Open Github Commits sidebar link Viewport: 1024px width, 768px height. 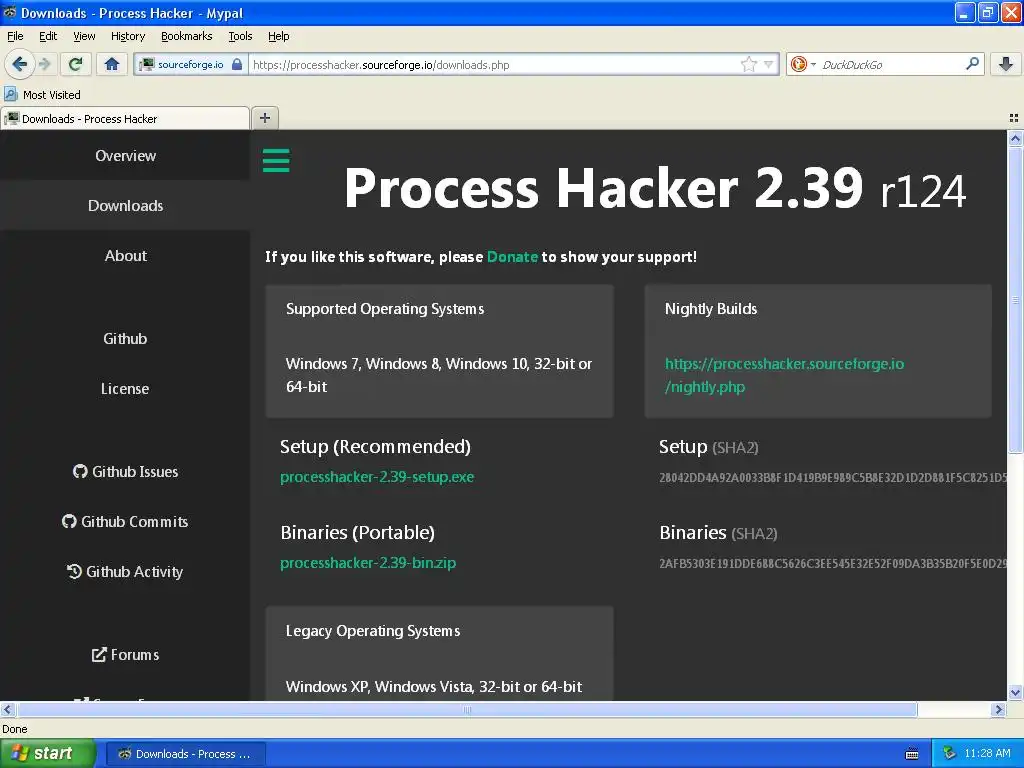(125, 521)
